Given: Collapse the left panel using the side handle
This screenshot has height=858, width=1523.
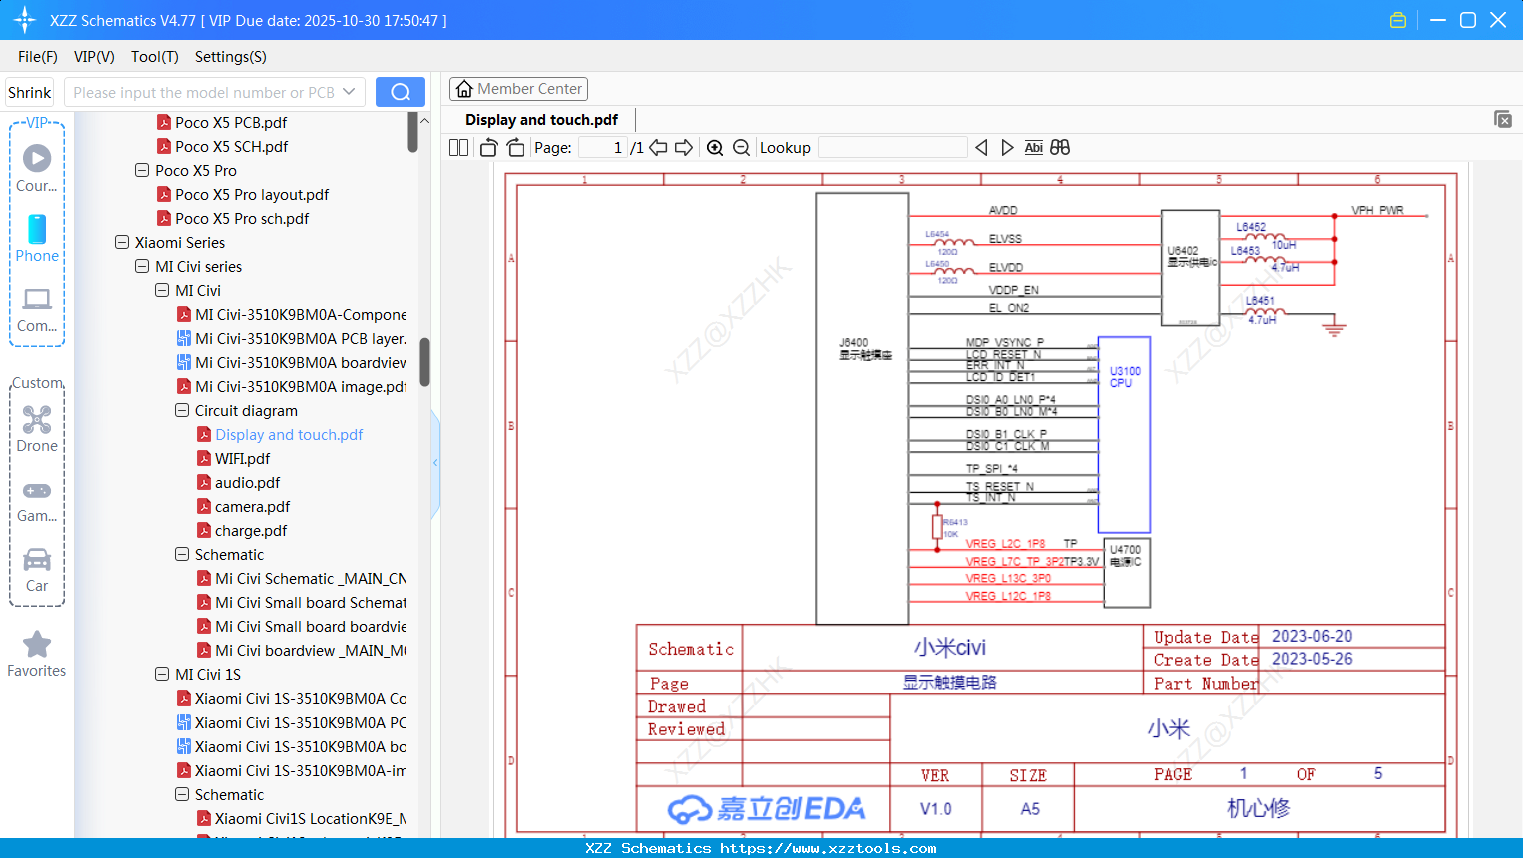Looking at the screenshot, I should point(435,463).
